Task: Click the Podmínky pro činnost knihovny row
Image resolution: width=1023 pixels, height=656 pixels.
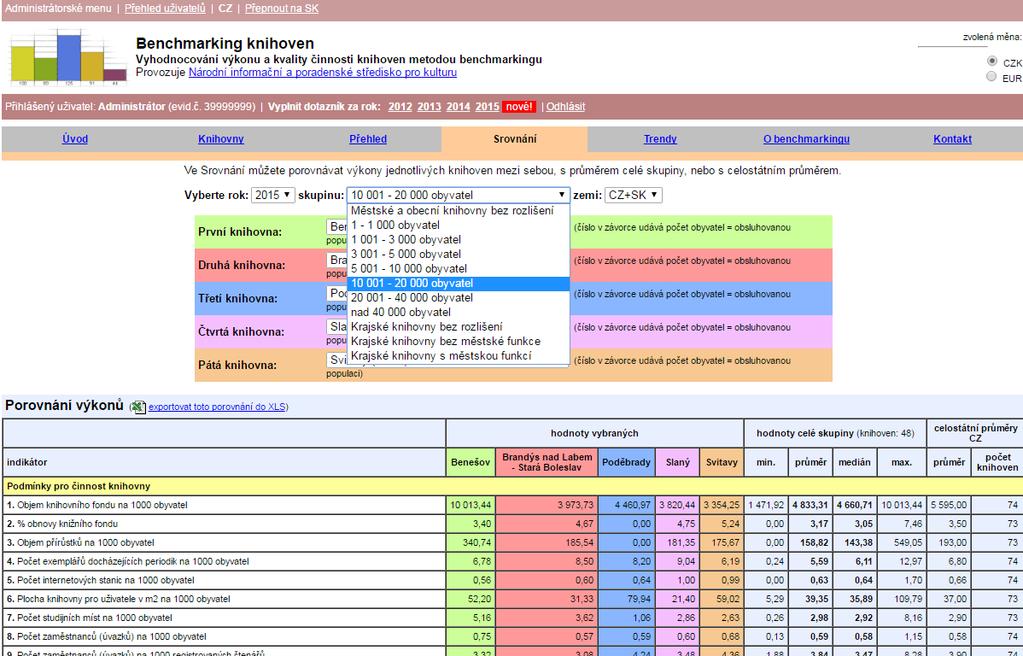Action: click(x=512, y=486)
